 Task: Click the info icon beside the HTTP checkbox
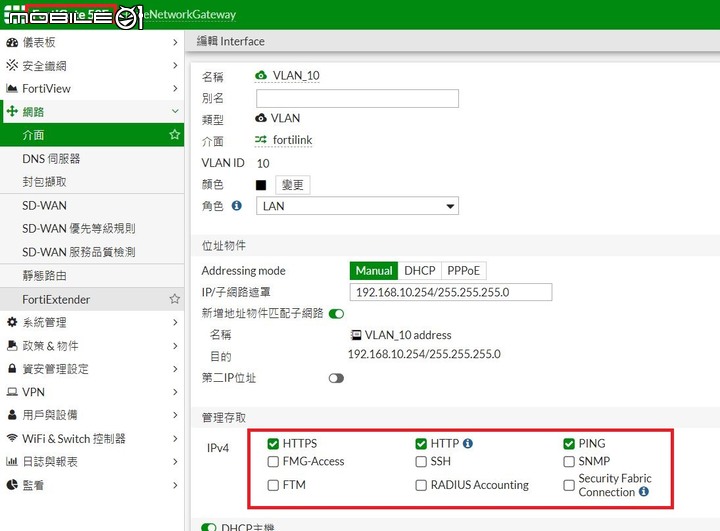click(467, 443)
